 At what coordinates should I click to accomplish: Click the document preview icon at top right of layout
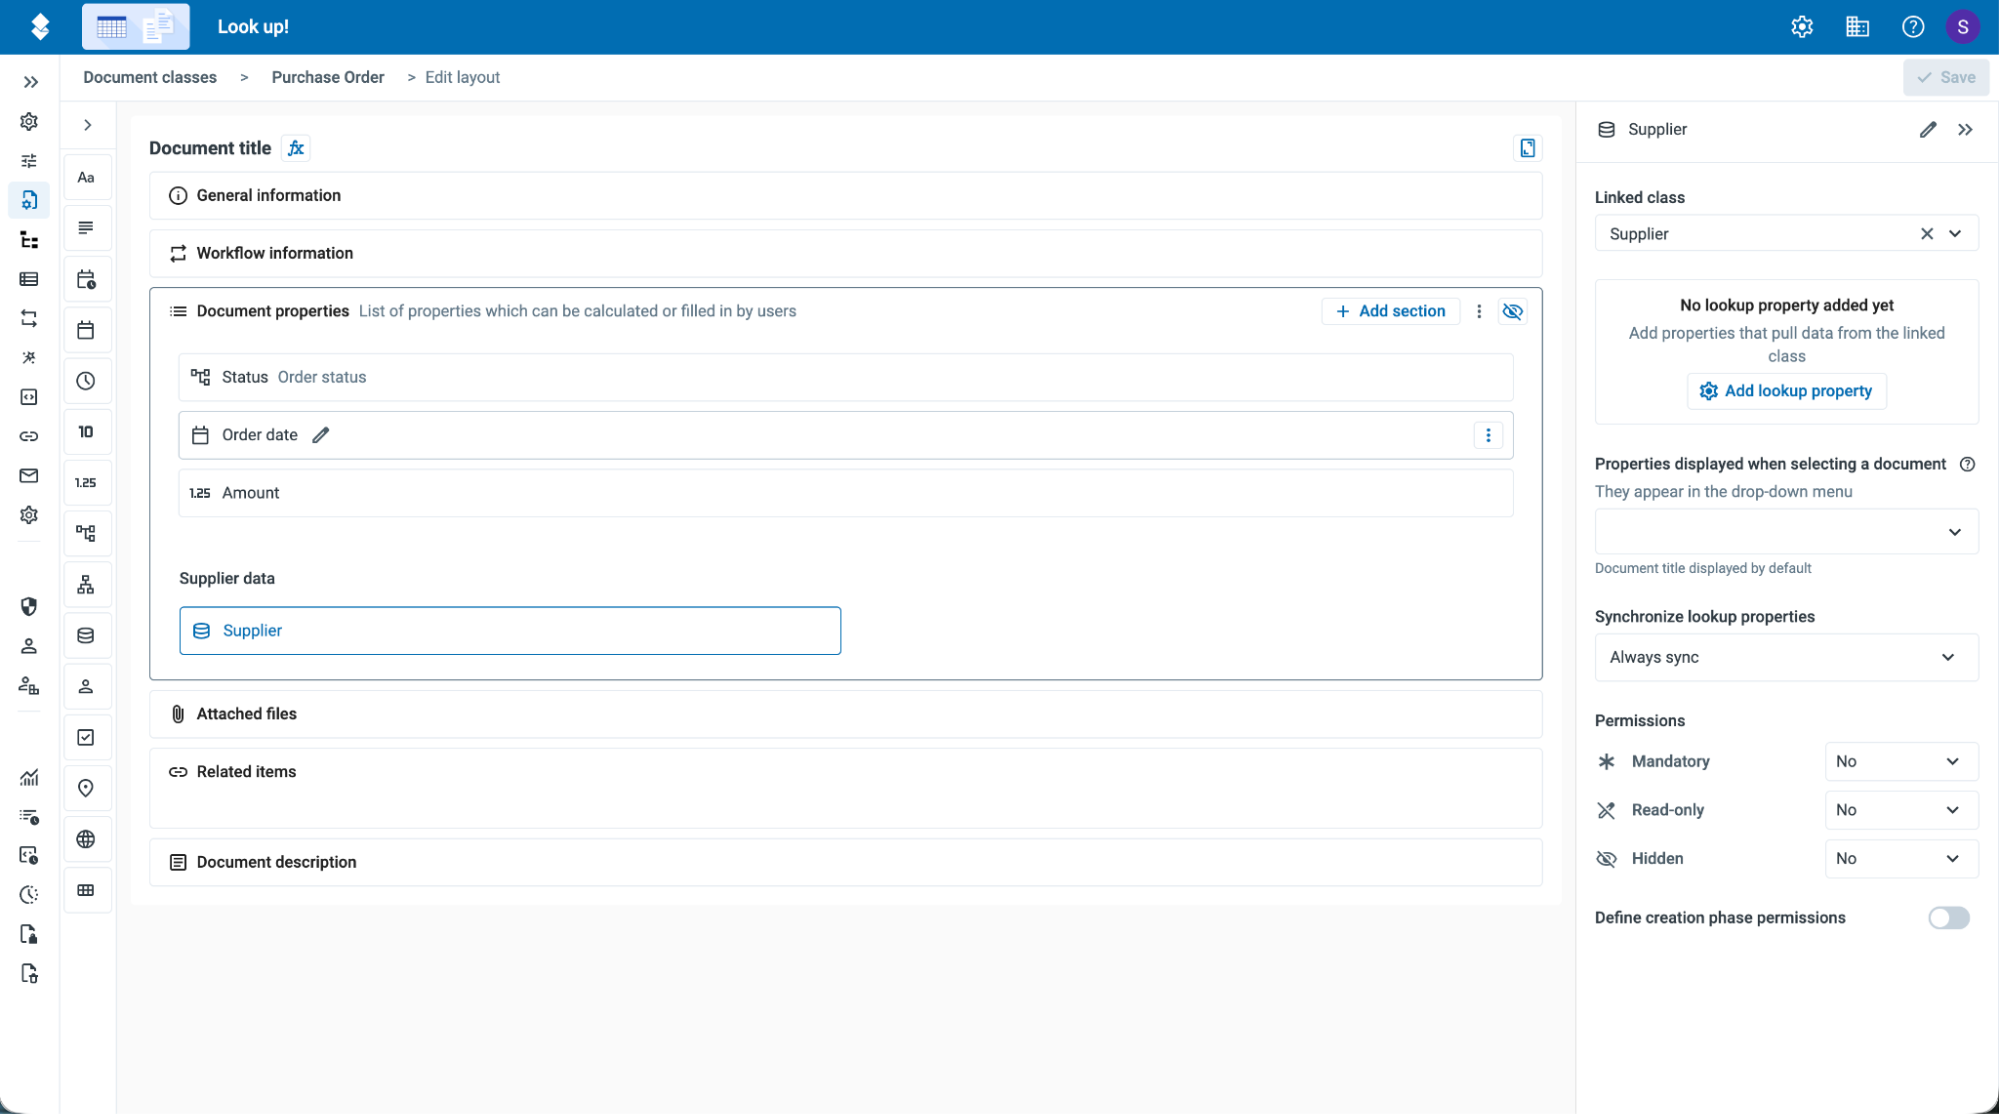(x=1527, y=148)
